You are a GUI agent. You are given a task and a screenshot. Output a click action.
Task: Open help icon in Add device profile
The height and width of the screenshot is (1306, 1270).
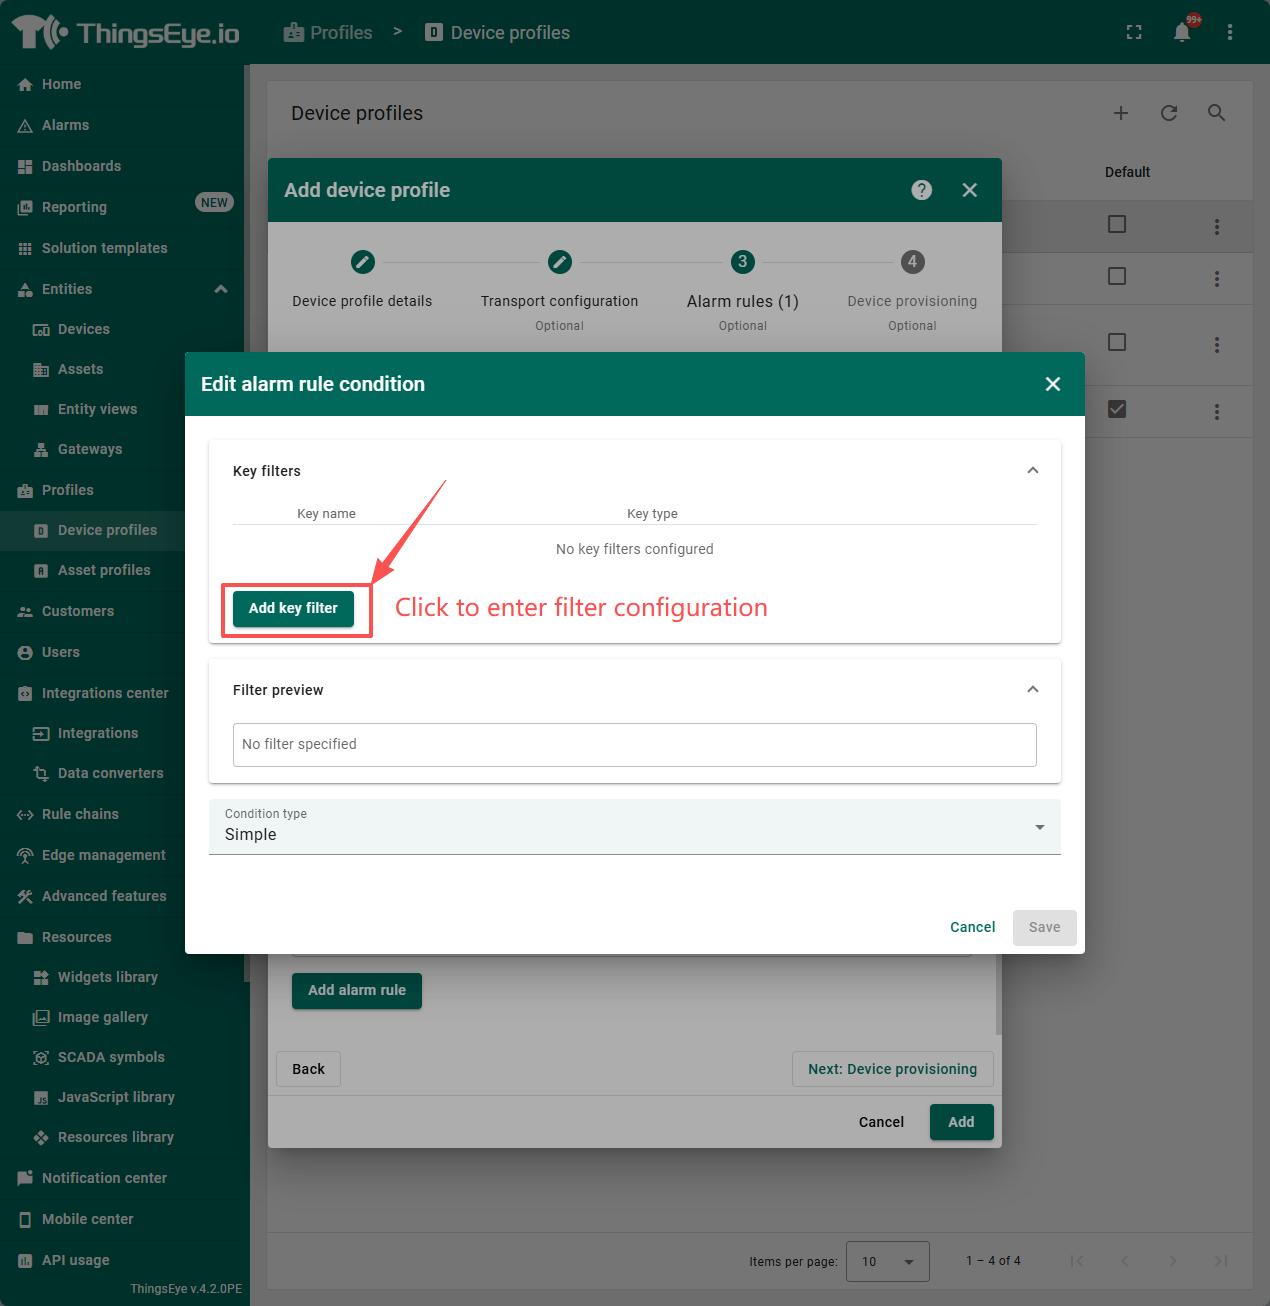[x=922, y=190]
